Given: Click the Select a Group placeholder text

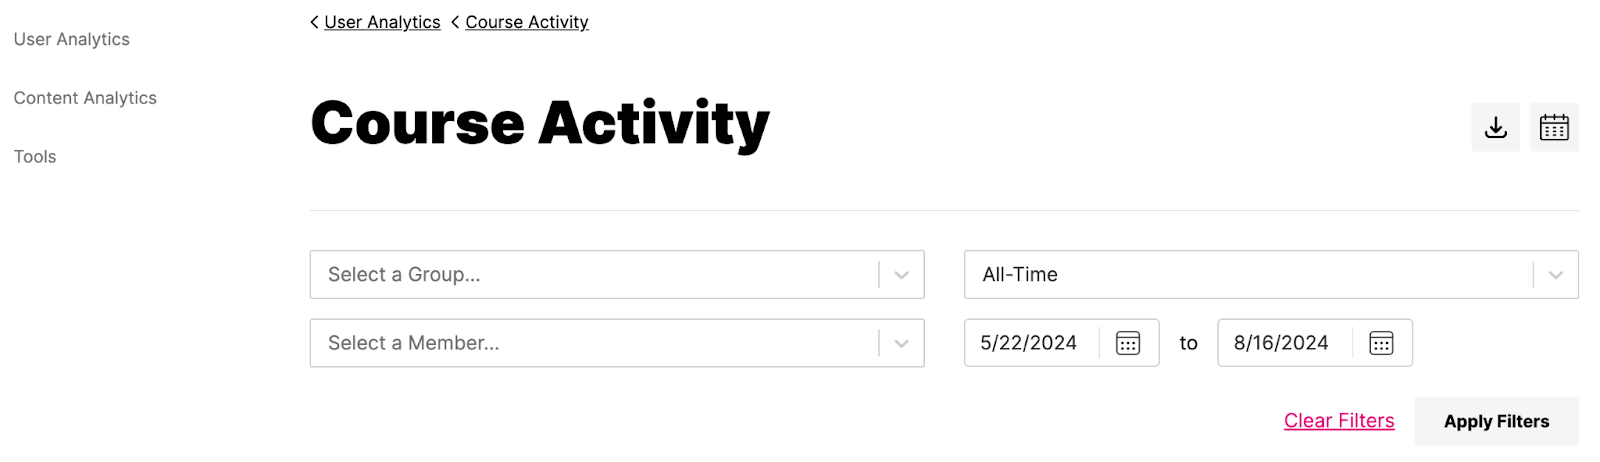Looking at the screenshot, I should point(404,275).
